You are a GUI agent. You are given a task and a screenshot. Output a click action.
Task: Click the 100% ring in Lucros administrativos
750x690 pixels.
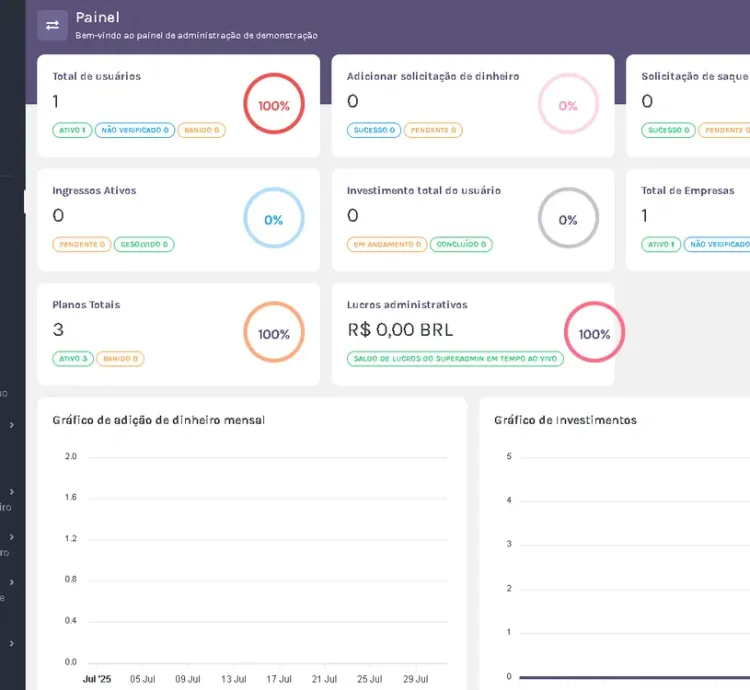(x=594, y=334)
